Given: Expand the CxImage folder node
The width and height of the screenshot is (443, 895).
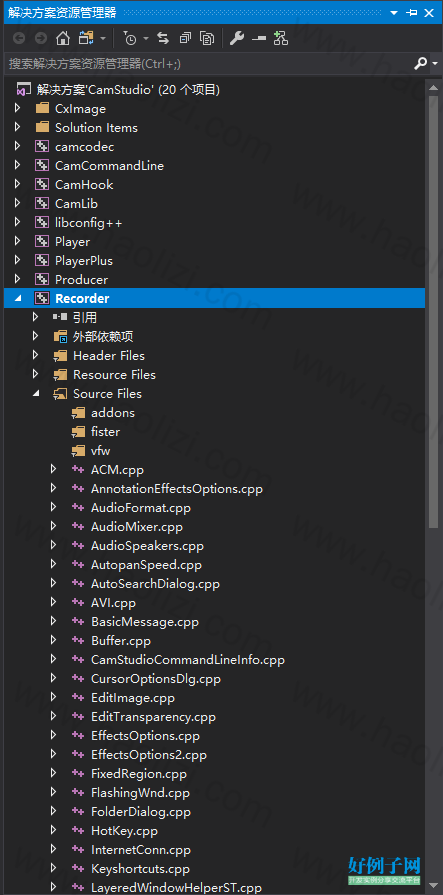Looking at the screenshot, I should pos(17,108).
